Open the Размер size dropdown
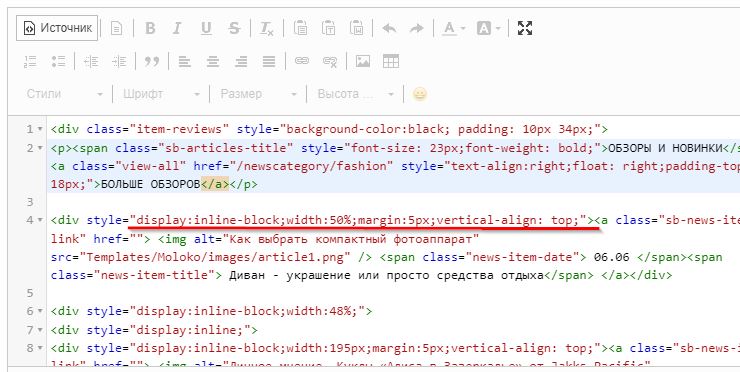 pyautogui.click(x=259, y=94)
